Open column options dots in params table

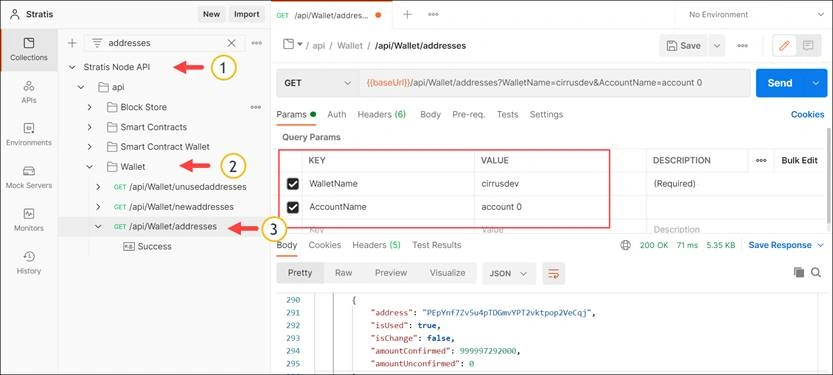[x=761, y=160]
